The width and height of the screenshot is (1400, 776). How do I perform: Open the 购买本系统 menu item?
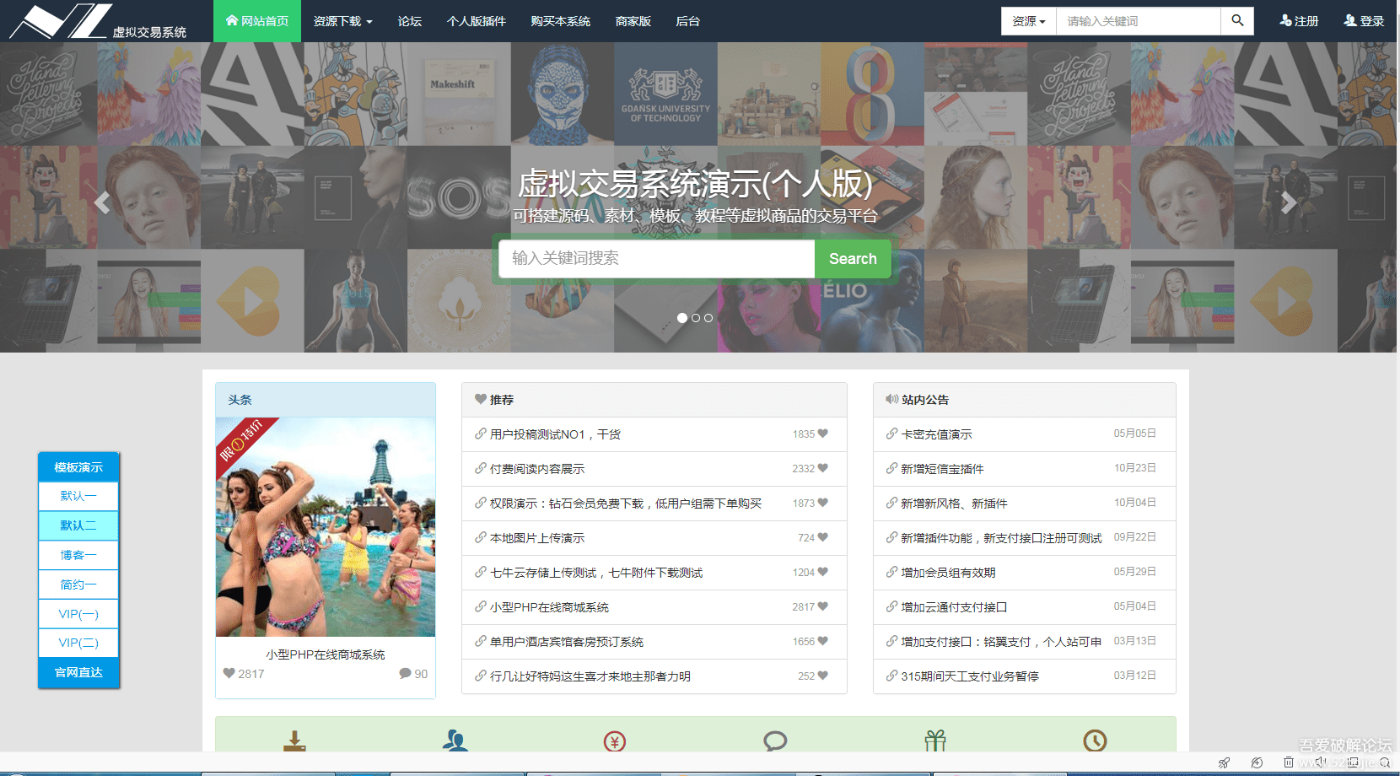tap(560, 21)
